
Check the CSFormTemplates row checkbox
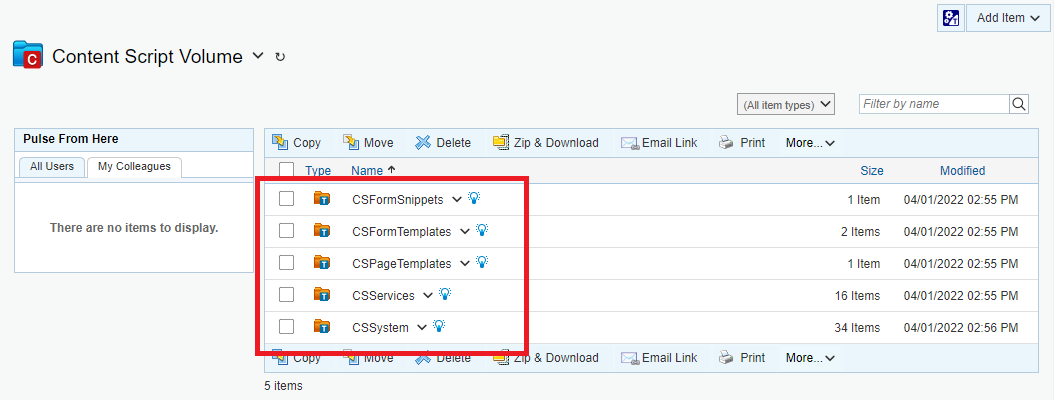pos(286,231)
